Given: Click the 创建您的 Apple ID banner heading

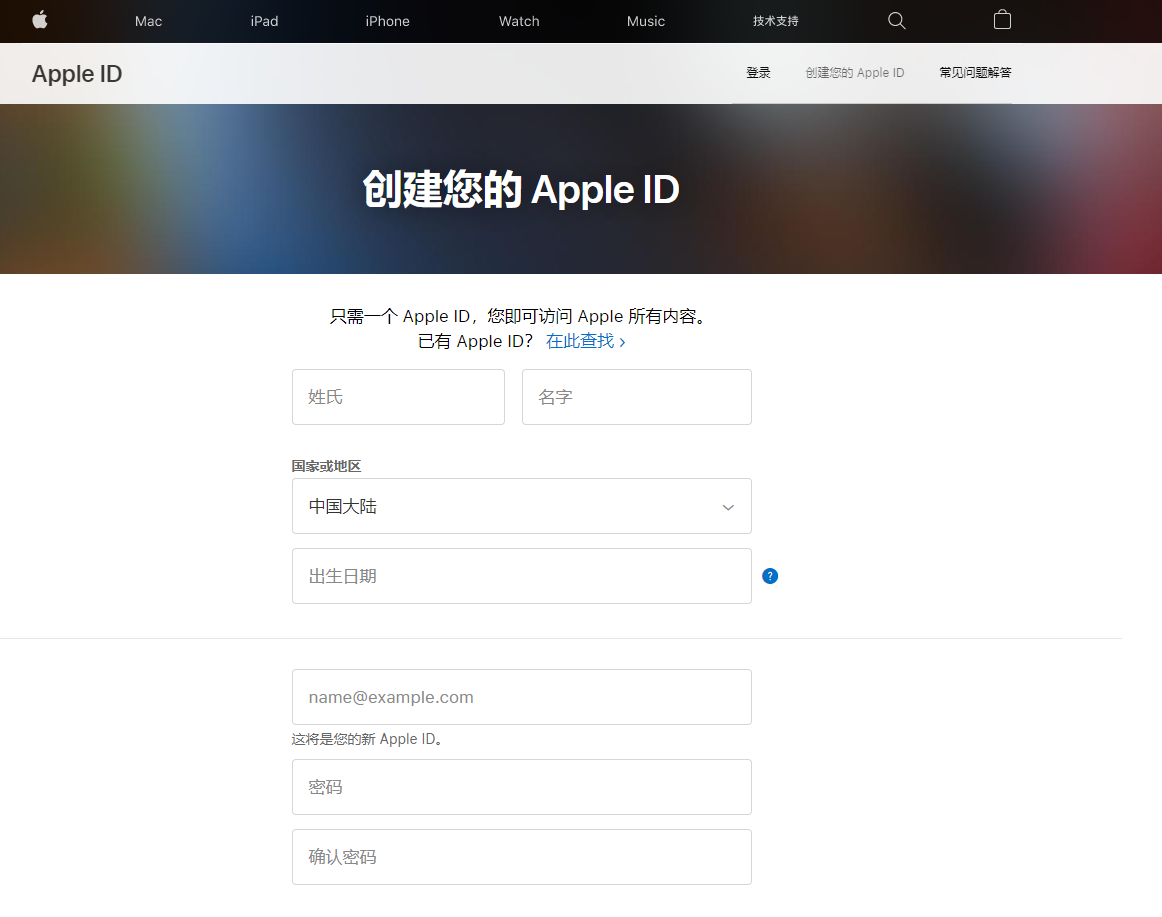Looking at the screenshot, I should point(521,189).
